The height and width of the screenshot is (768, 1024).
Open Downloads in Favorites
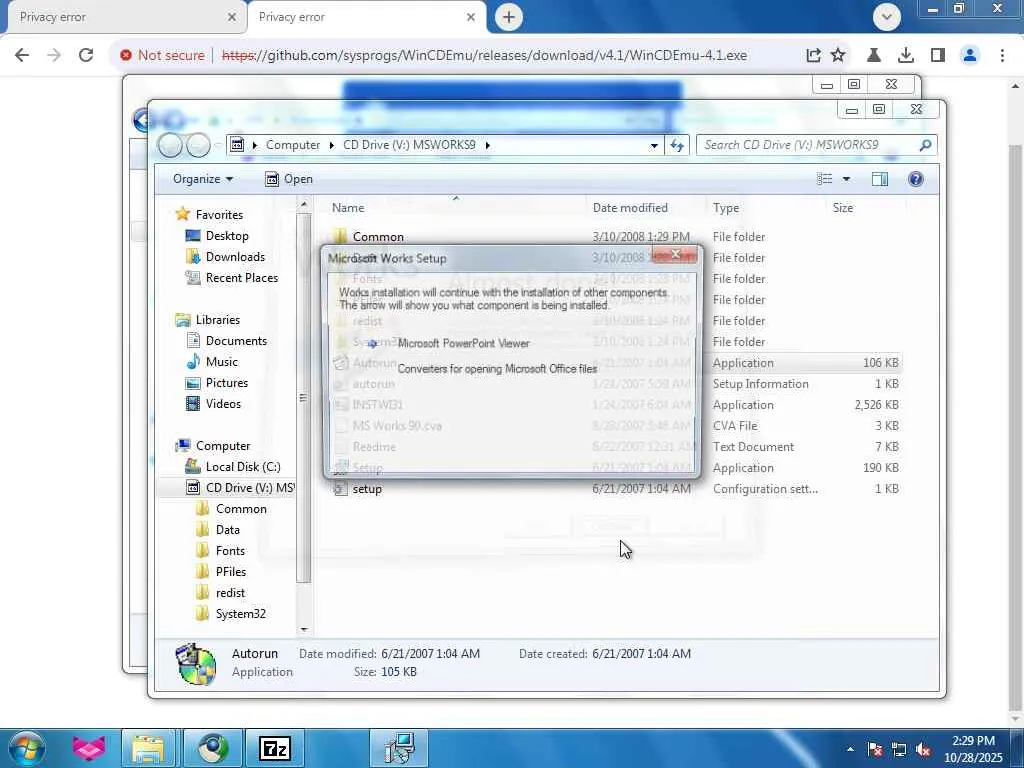tap(235, 257)
